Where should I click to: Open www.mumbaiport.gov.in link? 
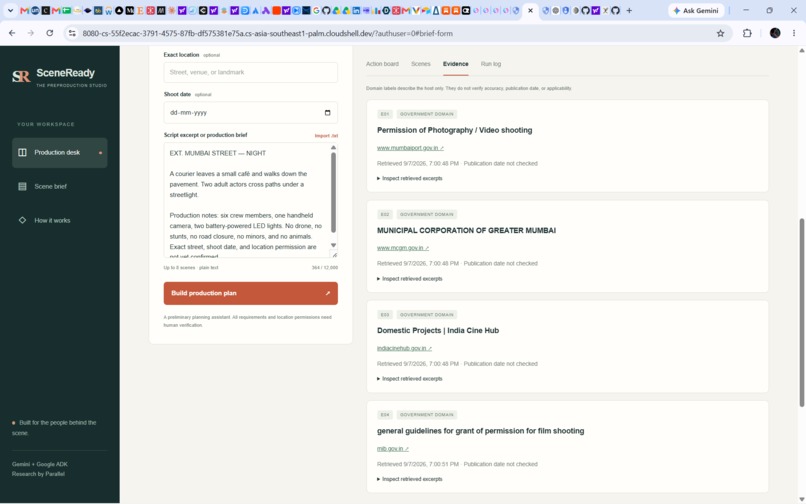[410, 148]
